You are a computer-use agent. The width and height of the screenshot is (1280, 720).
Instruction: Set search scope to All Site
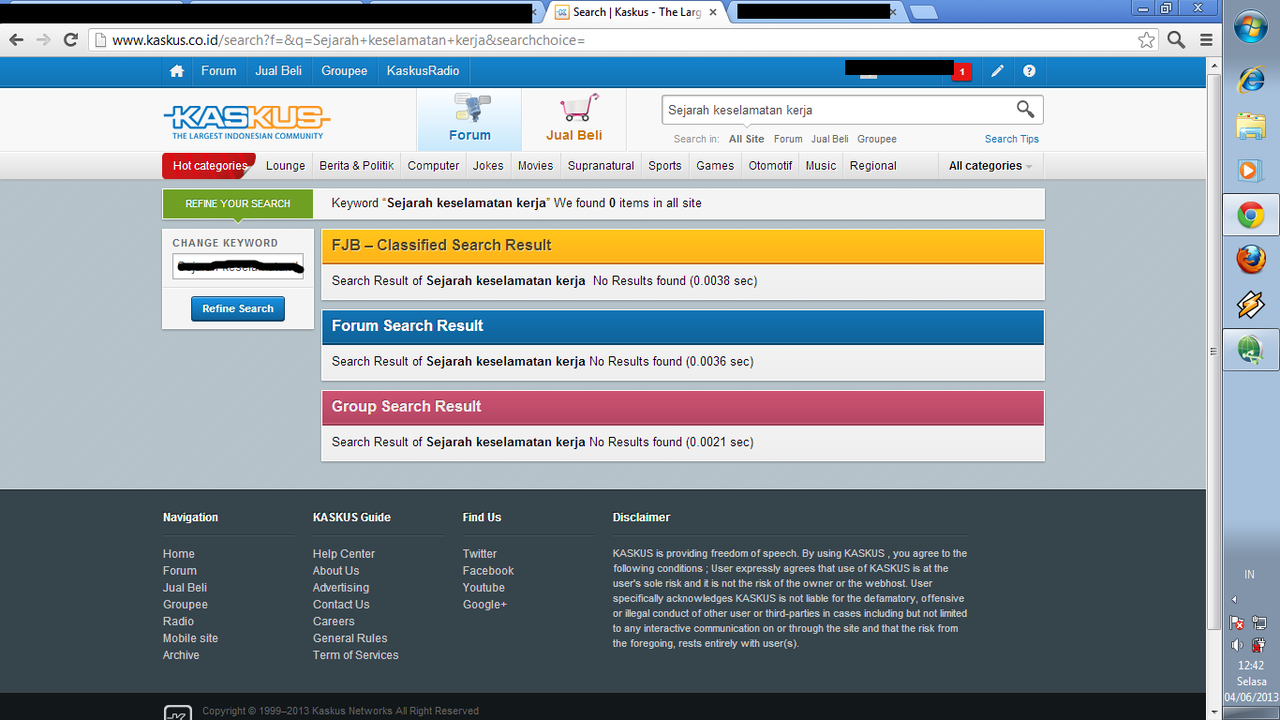pos(746,139)
